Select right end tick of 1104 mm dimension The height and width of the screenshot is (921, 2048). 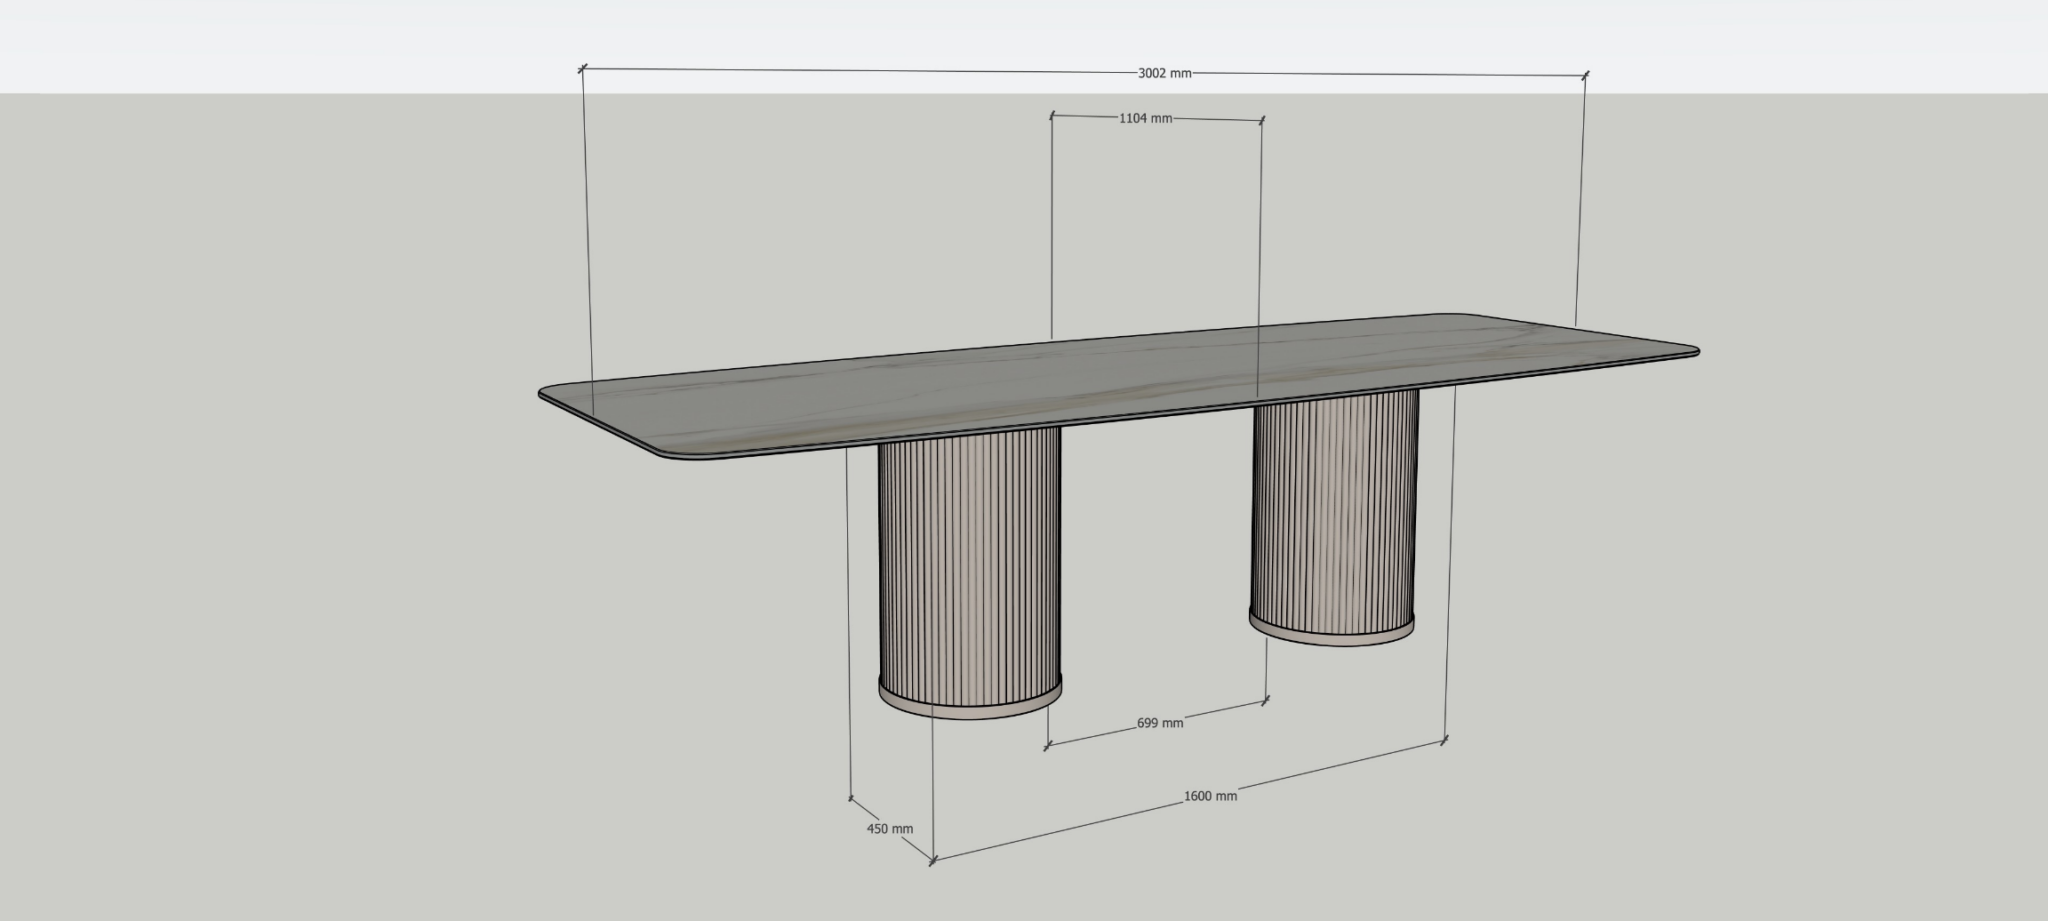[1262, 120]
